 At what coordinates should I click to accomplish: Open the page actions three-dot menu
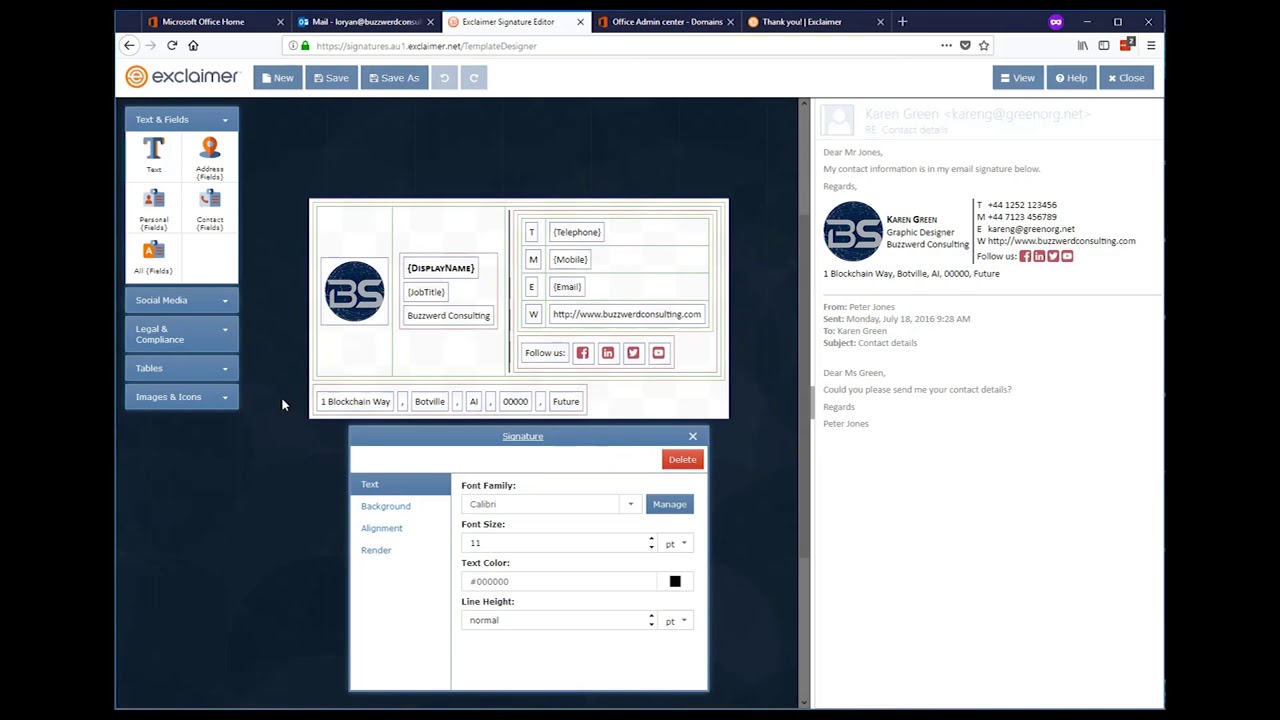(x=946, y=45)
